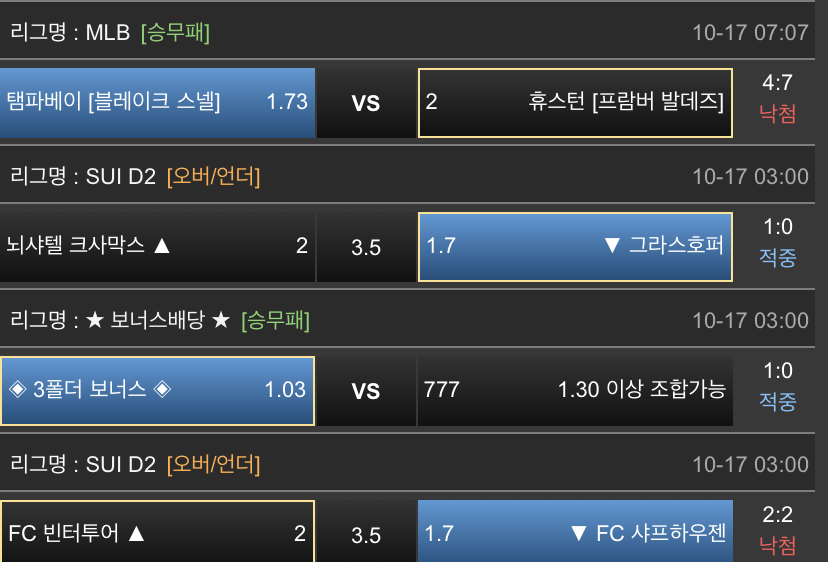The width and height of the screenshot is (828, 562).
Task: Select FC 샤프하우젠 under 1.7 bet
Action: [x=575, y=534]
